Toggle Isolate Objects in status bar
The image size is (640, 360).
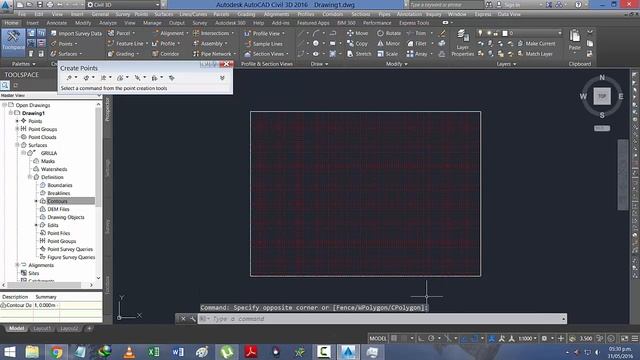click(611, 338)
